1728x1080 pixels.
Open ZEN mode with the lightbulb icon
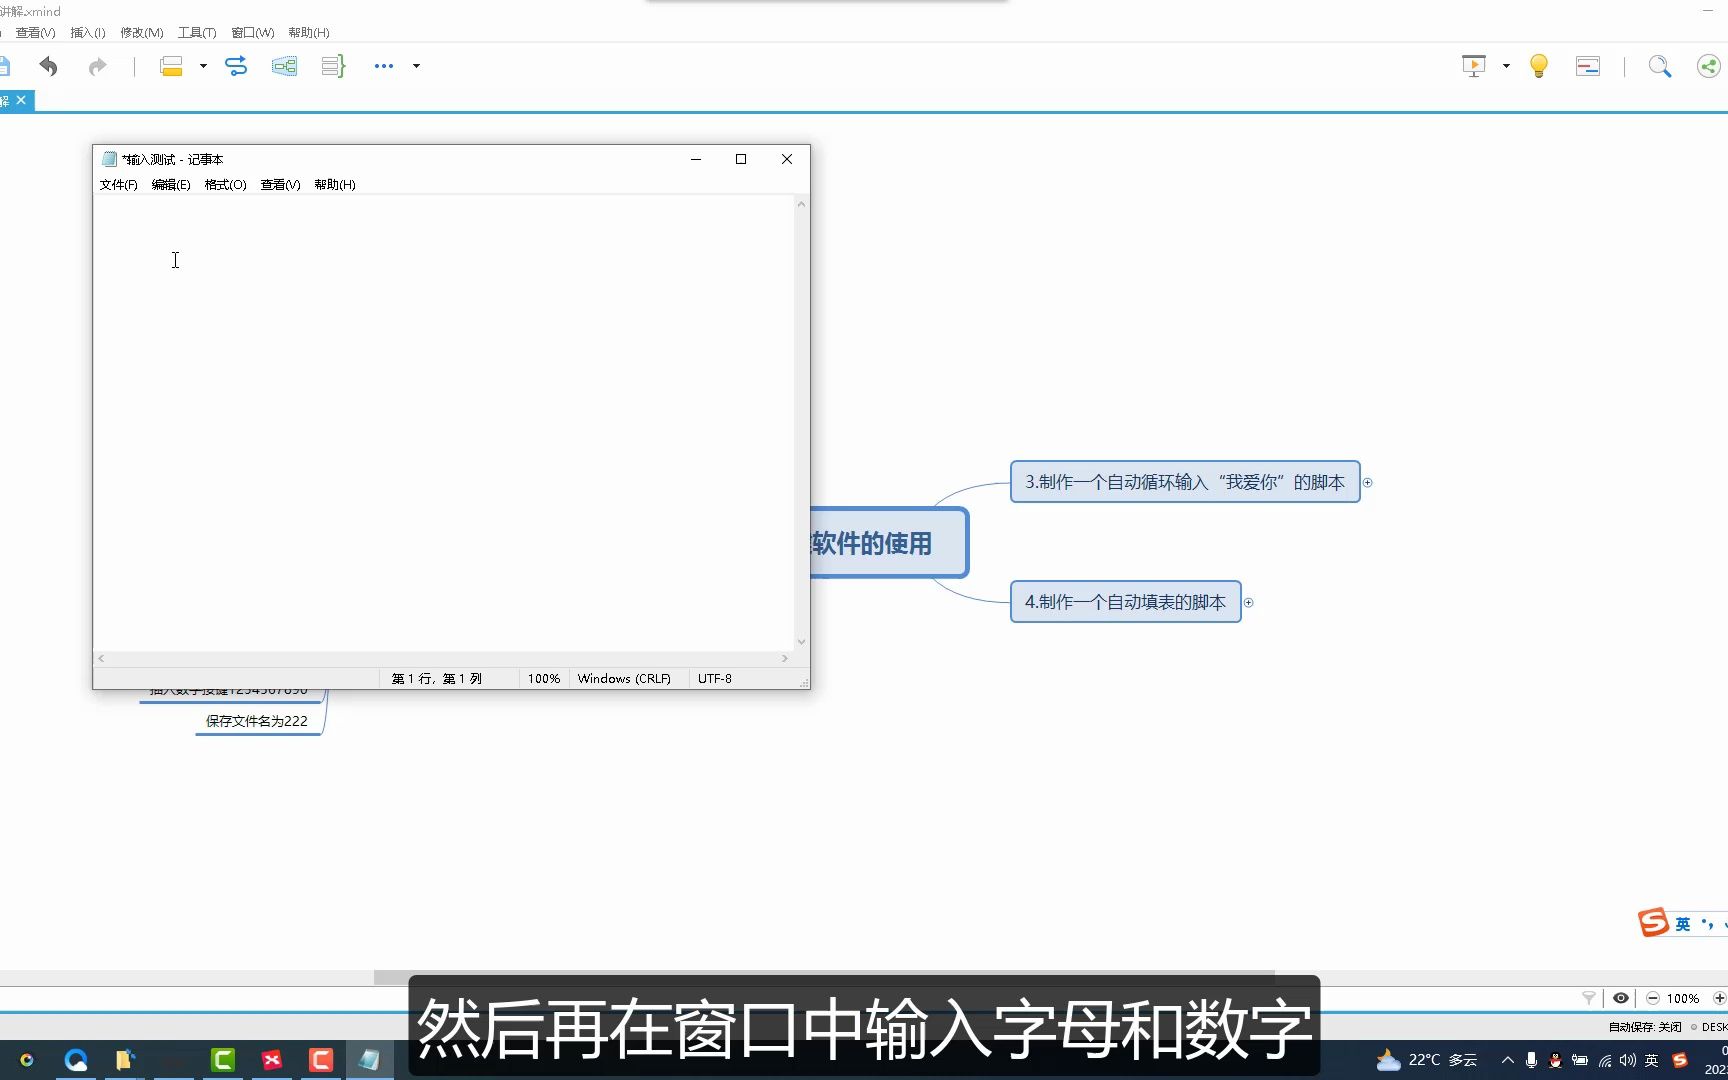(x=1538, y=66)
